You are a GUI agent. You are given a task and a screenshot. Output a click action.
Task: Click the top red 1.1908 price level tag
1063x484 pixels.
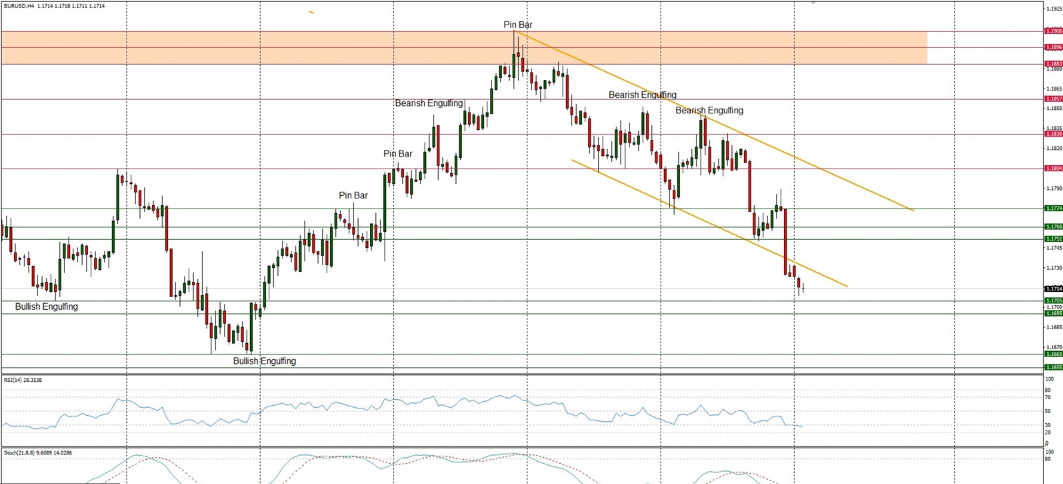tap(1052, 31)
